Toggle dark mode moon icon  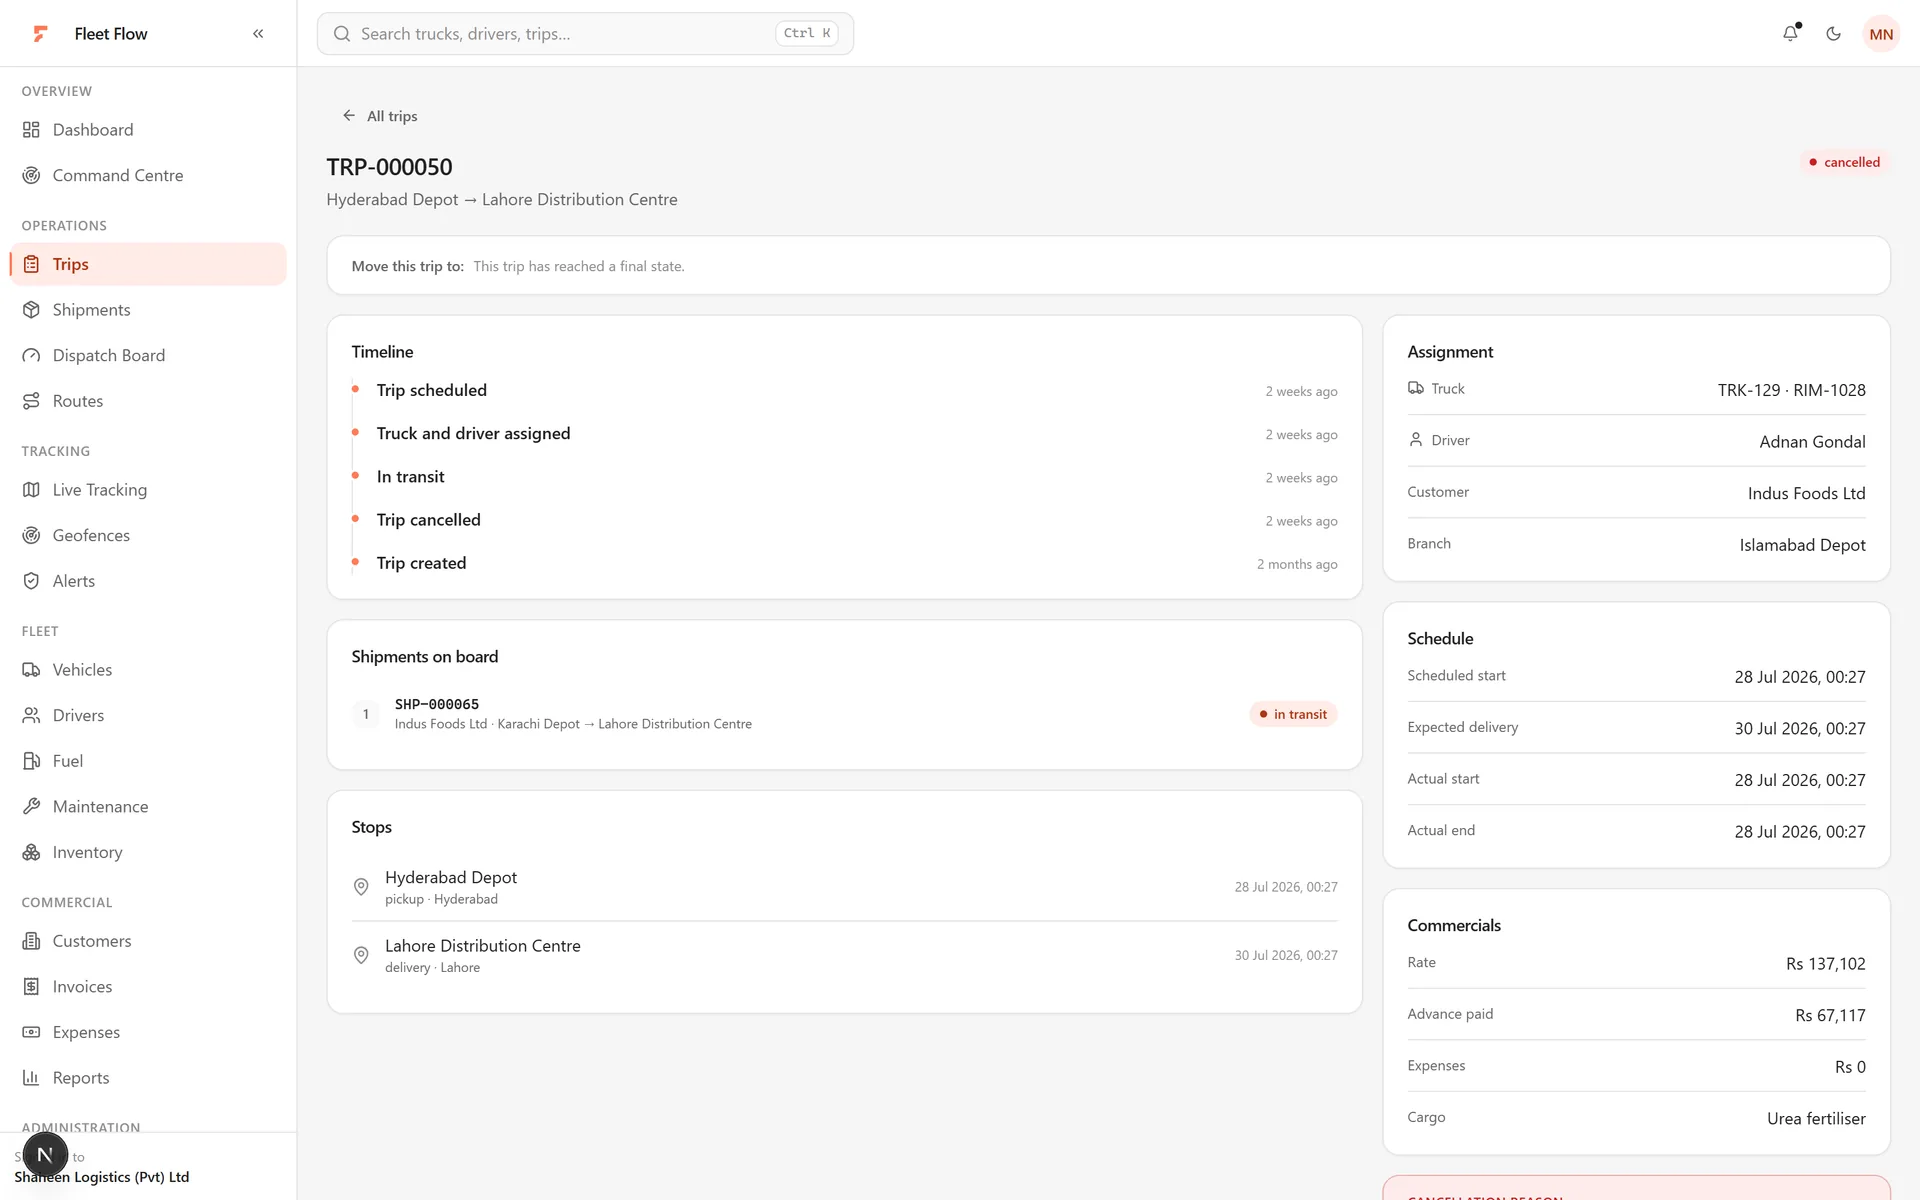tap(1833, 34)
